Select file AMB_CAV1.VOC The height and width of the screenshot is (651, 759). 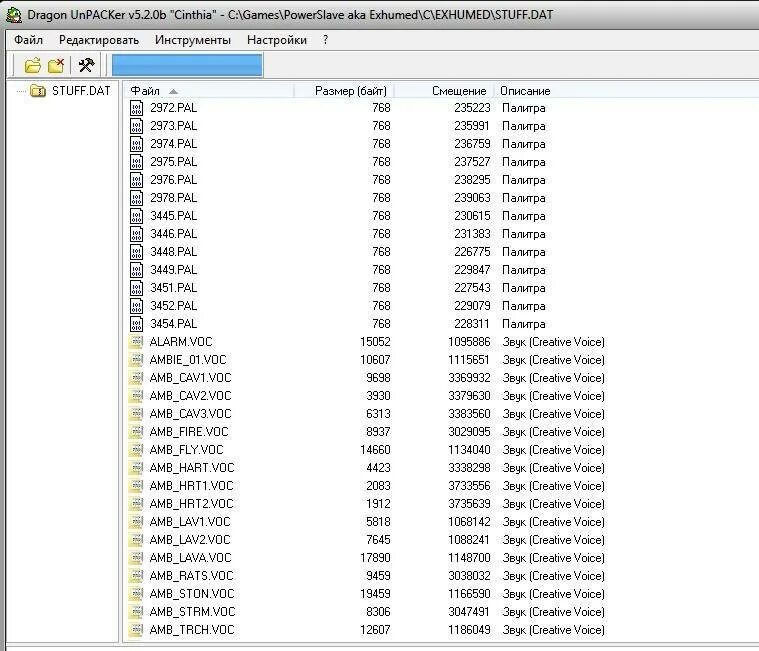pos(190,378)
